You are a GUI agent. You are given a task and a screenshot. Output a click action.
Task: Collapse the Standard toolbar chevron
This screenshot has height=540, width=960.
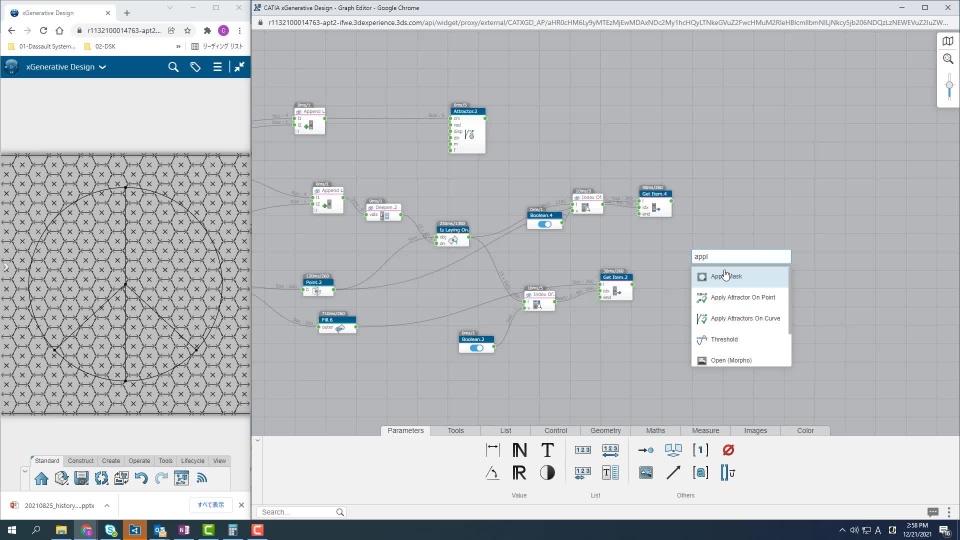coord(24,471)
